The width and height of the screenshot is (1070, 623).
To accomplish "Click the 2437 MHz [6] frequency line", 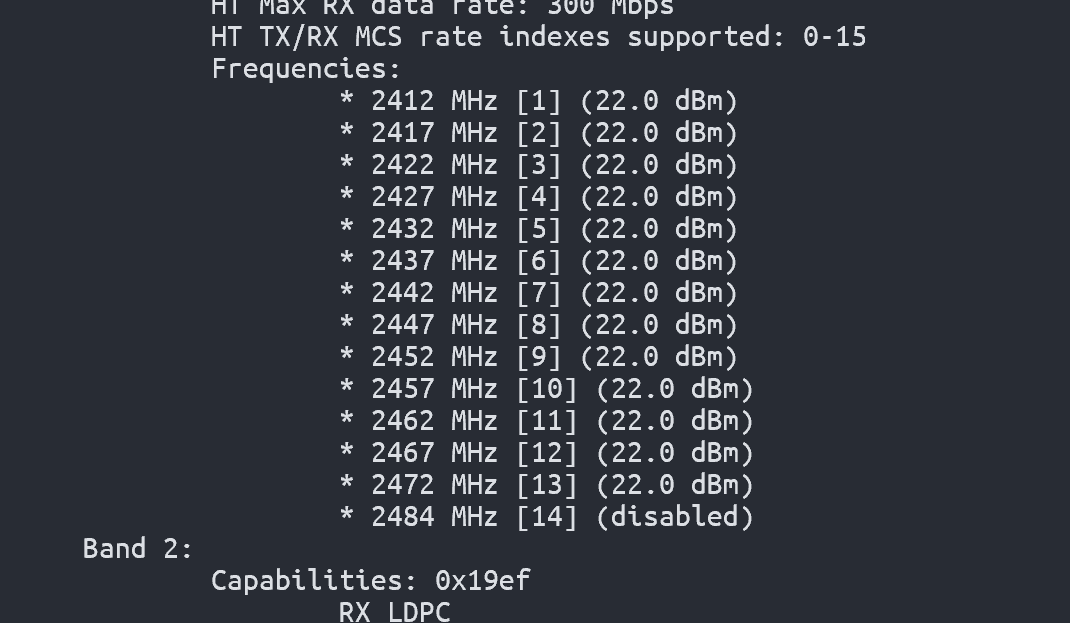I will pyautogui.click(x=538, y=261).
